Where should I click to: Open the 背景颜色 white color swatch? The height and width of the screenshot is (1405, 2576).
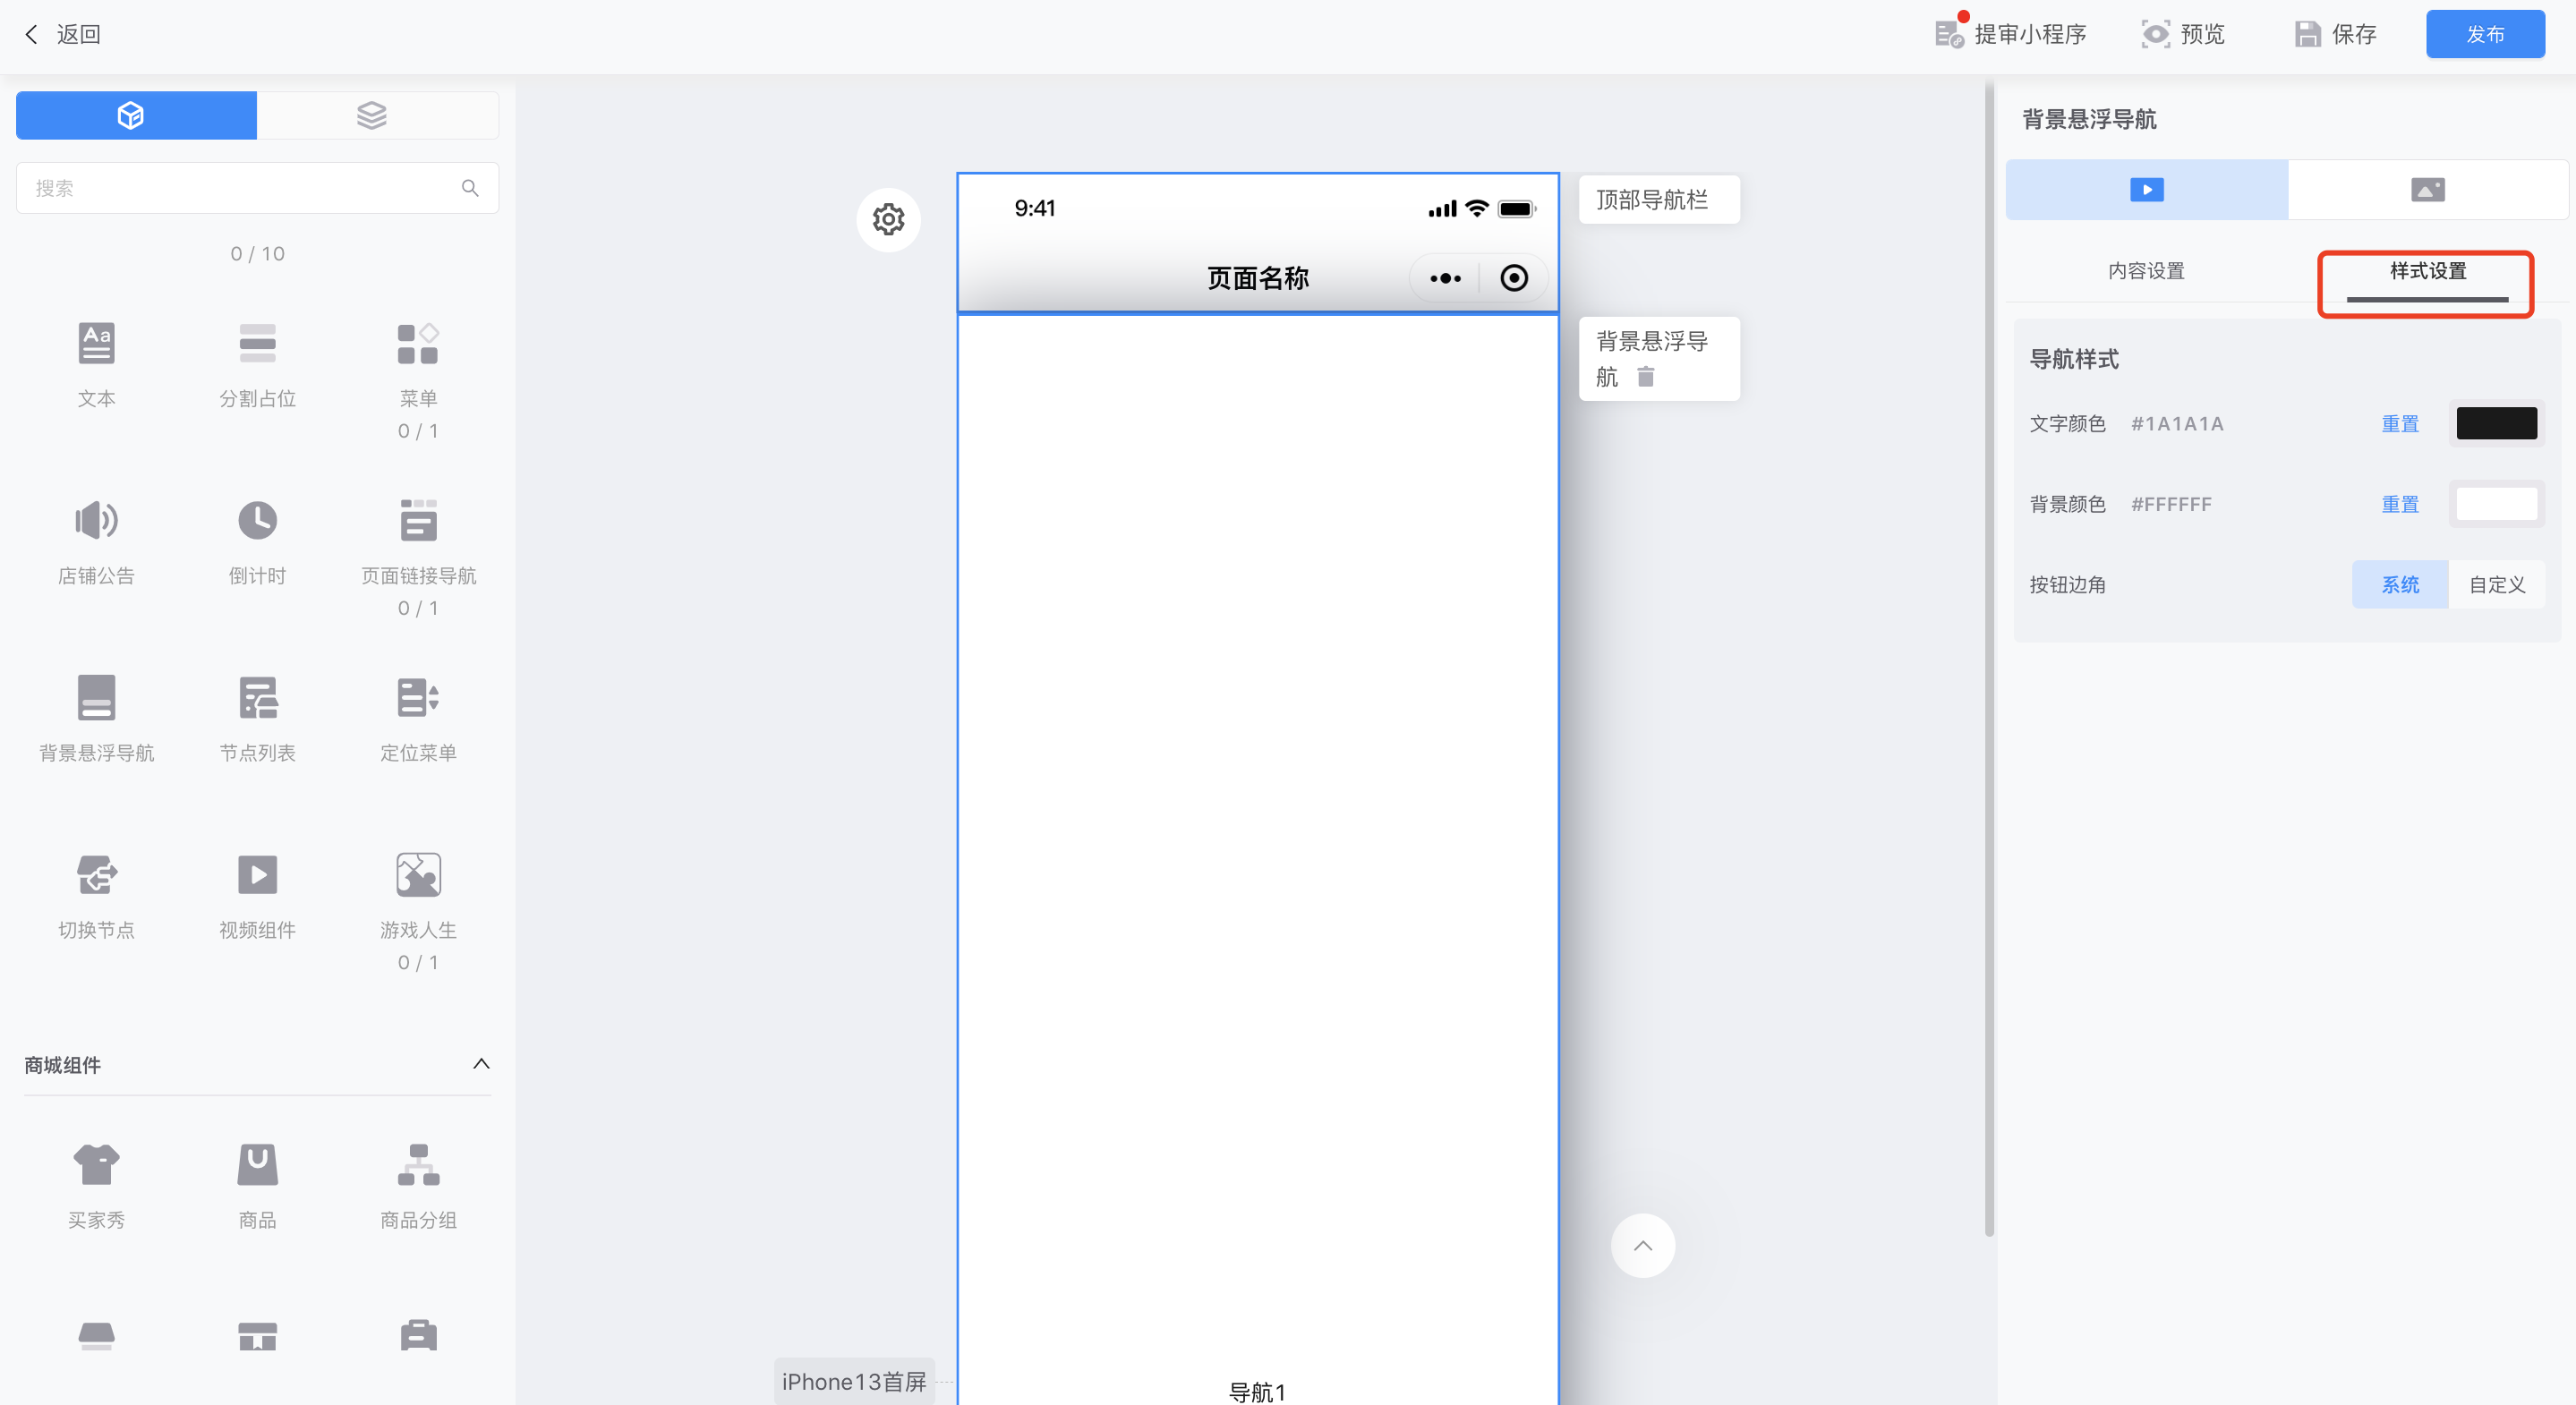pos(2496,505)
